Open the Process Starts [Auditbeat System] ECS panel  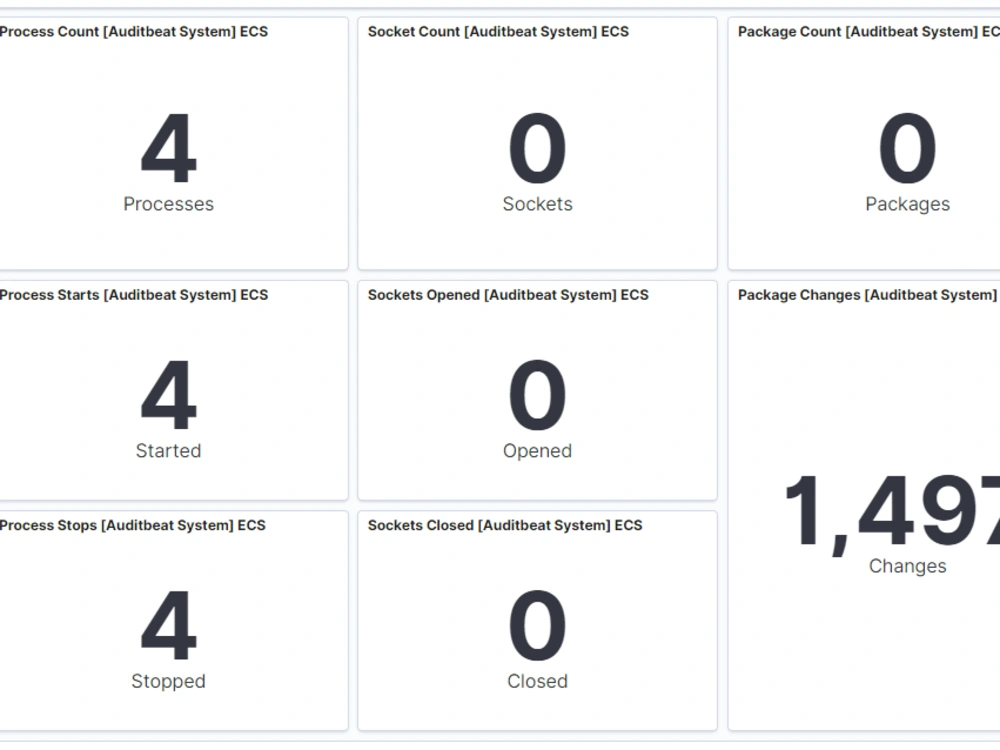pyautogui.click(x=133, y=294)
